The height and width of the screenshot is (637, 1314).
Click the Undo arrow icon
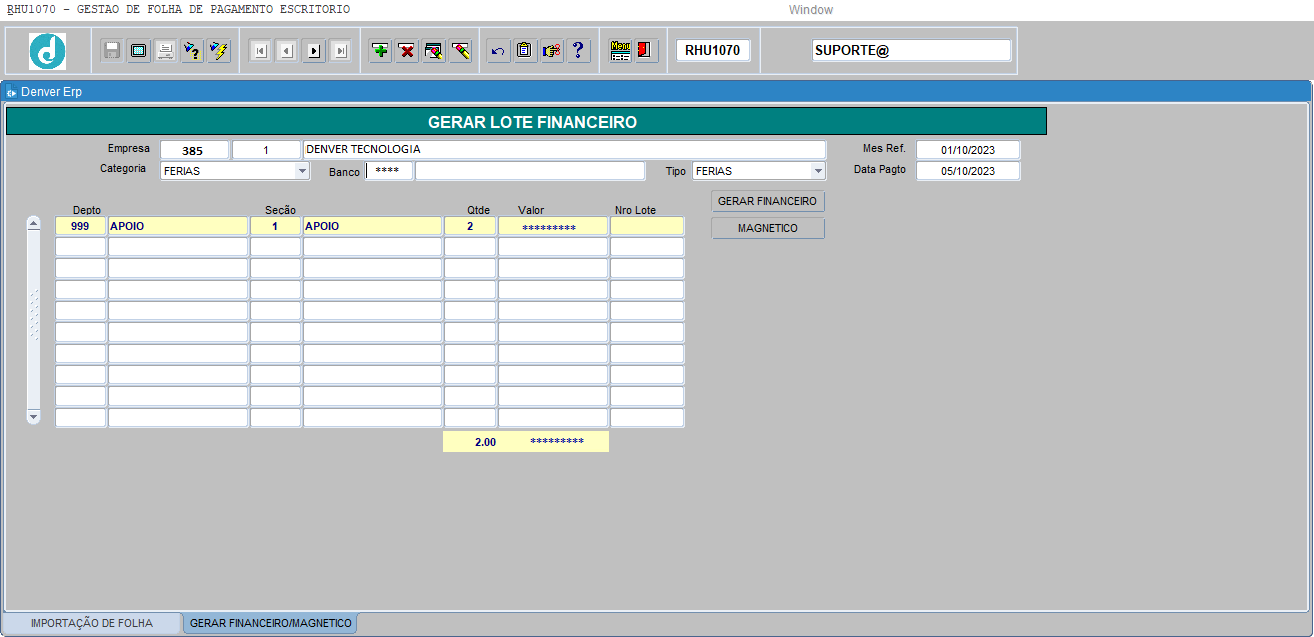(x=498, y=51)
